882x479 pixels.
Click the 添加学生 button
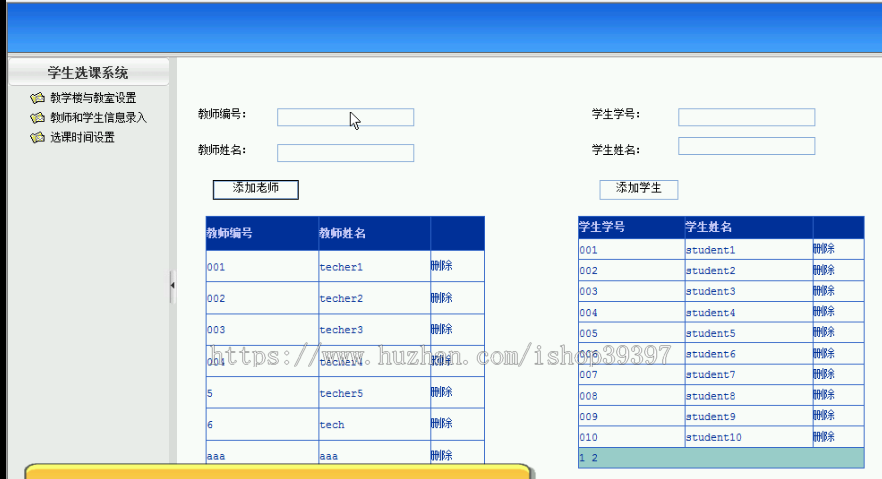coord(638,189)
